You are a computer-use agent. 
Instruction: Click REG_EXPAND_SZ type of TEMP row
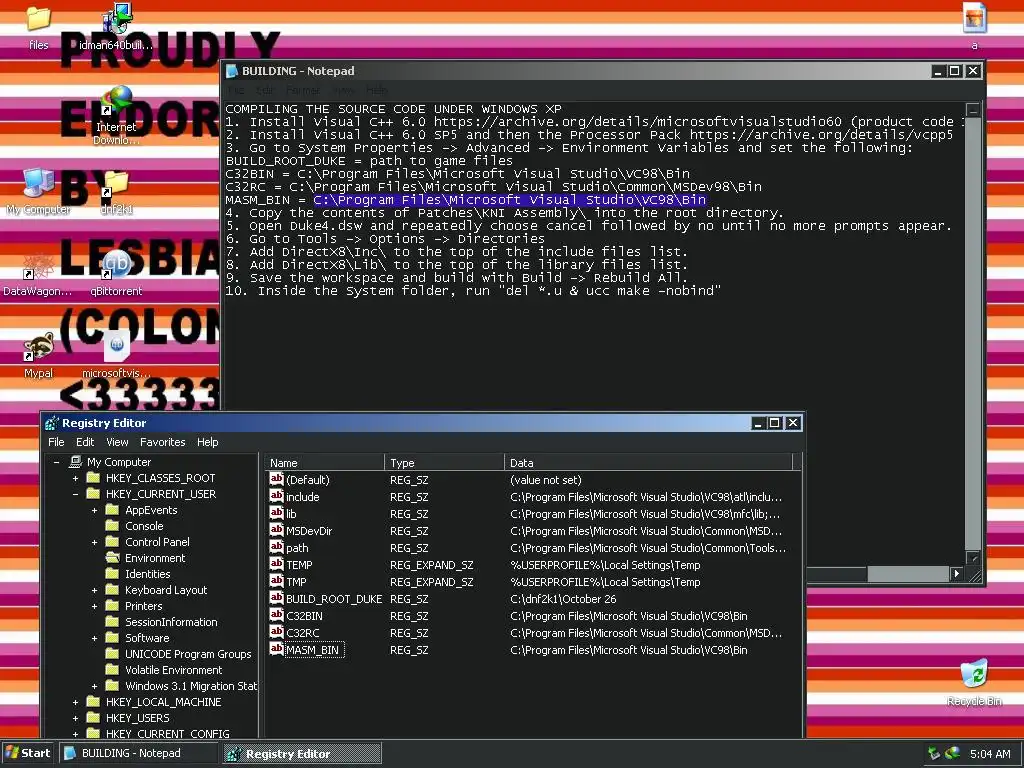click(x=432, y=565)
